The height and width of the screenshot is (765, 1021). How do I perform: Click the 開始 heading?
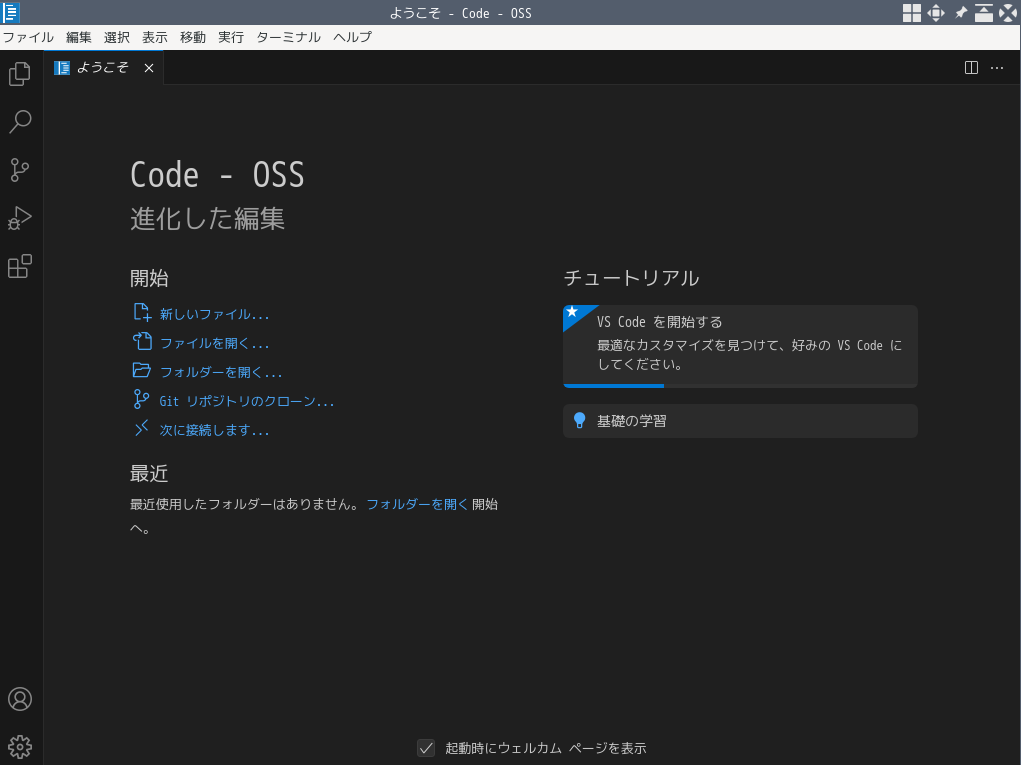pos(149,278)
